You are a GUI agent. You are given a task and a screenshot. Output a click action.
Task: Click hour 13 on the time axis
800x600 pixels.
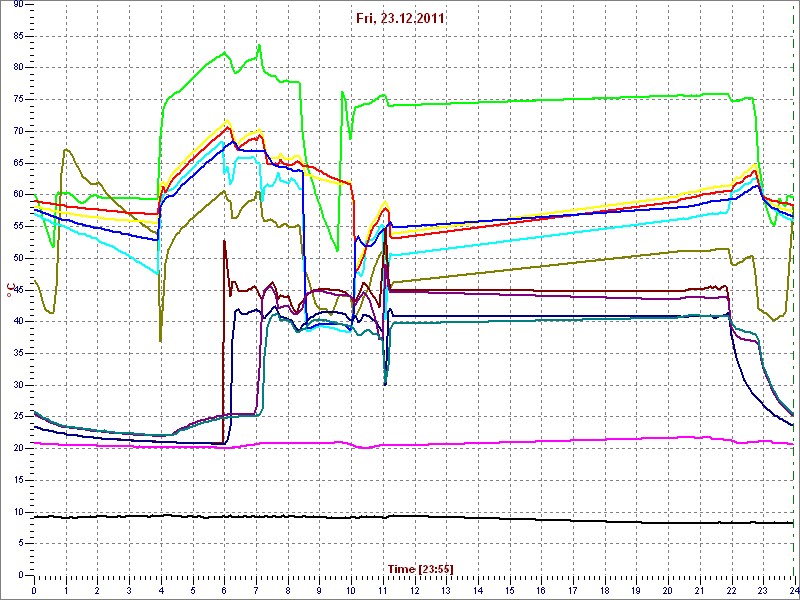[x=446, y=589]
